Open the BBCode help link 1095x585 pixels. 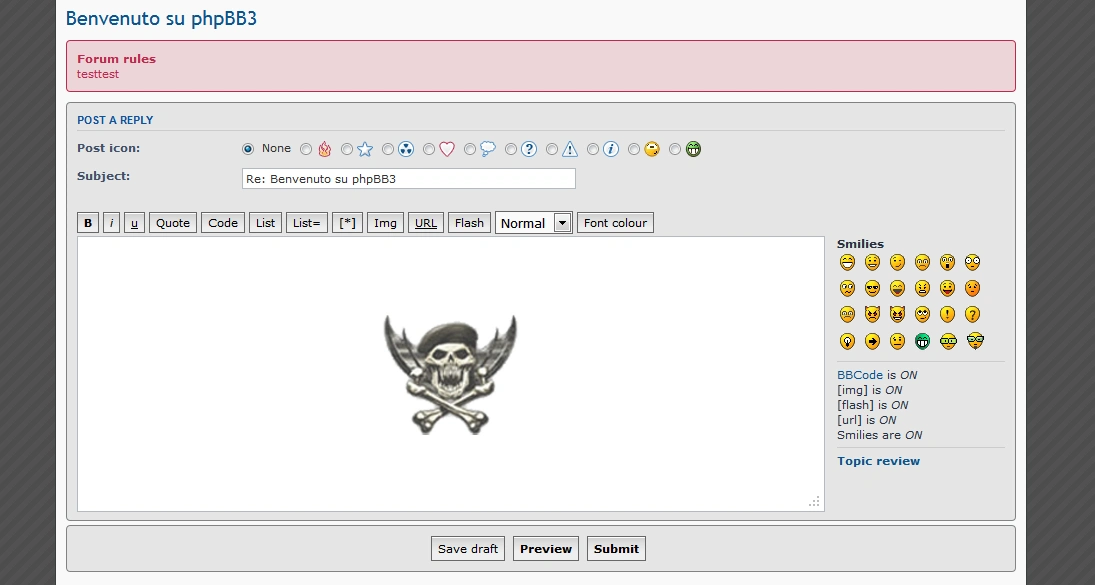[860, 375]
